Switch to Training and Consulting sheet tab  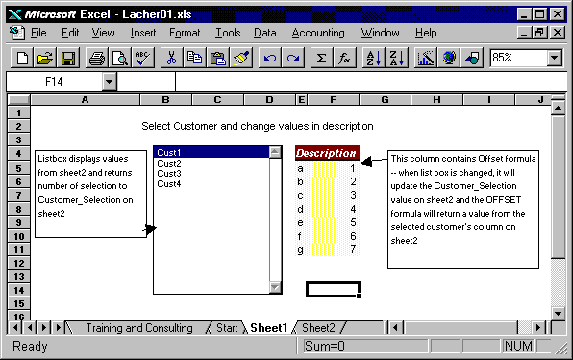[139, 328]
